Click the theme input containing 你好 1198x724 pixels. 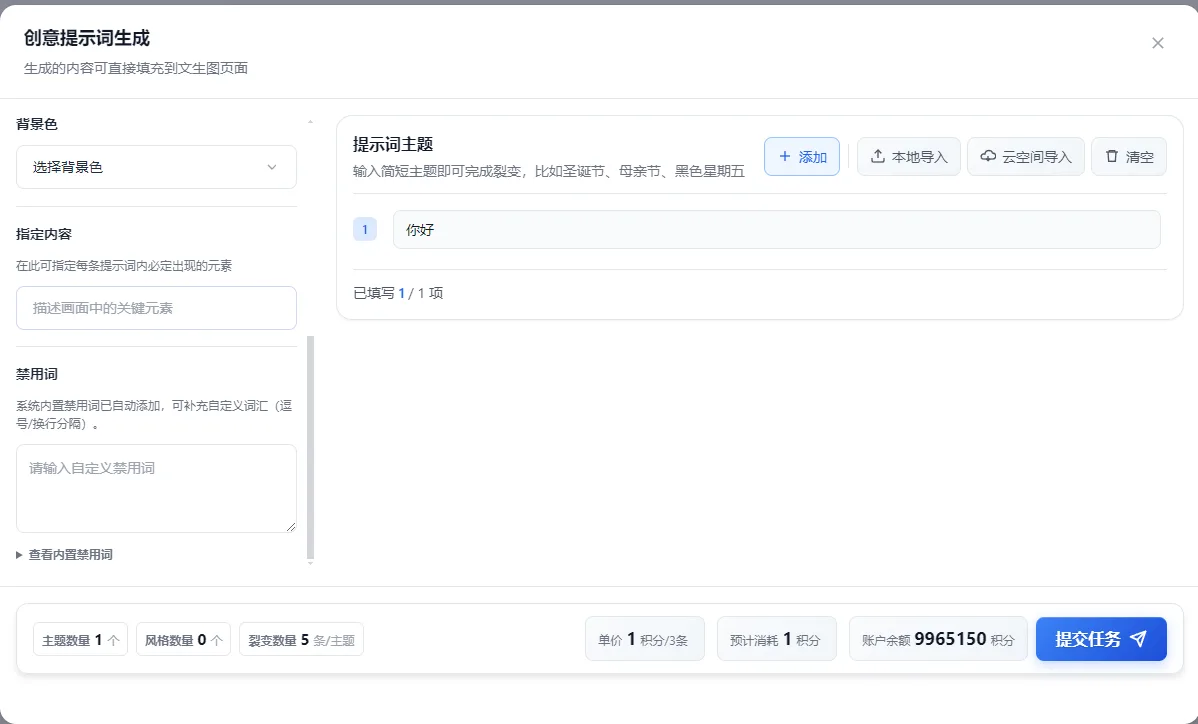tap(776, 230)
